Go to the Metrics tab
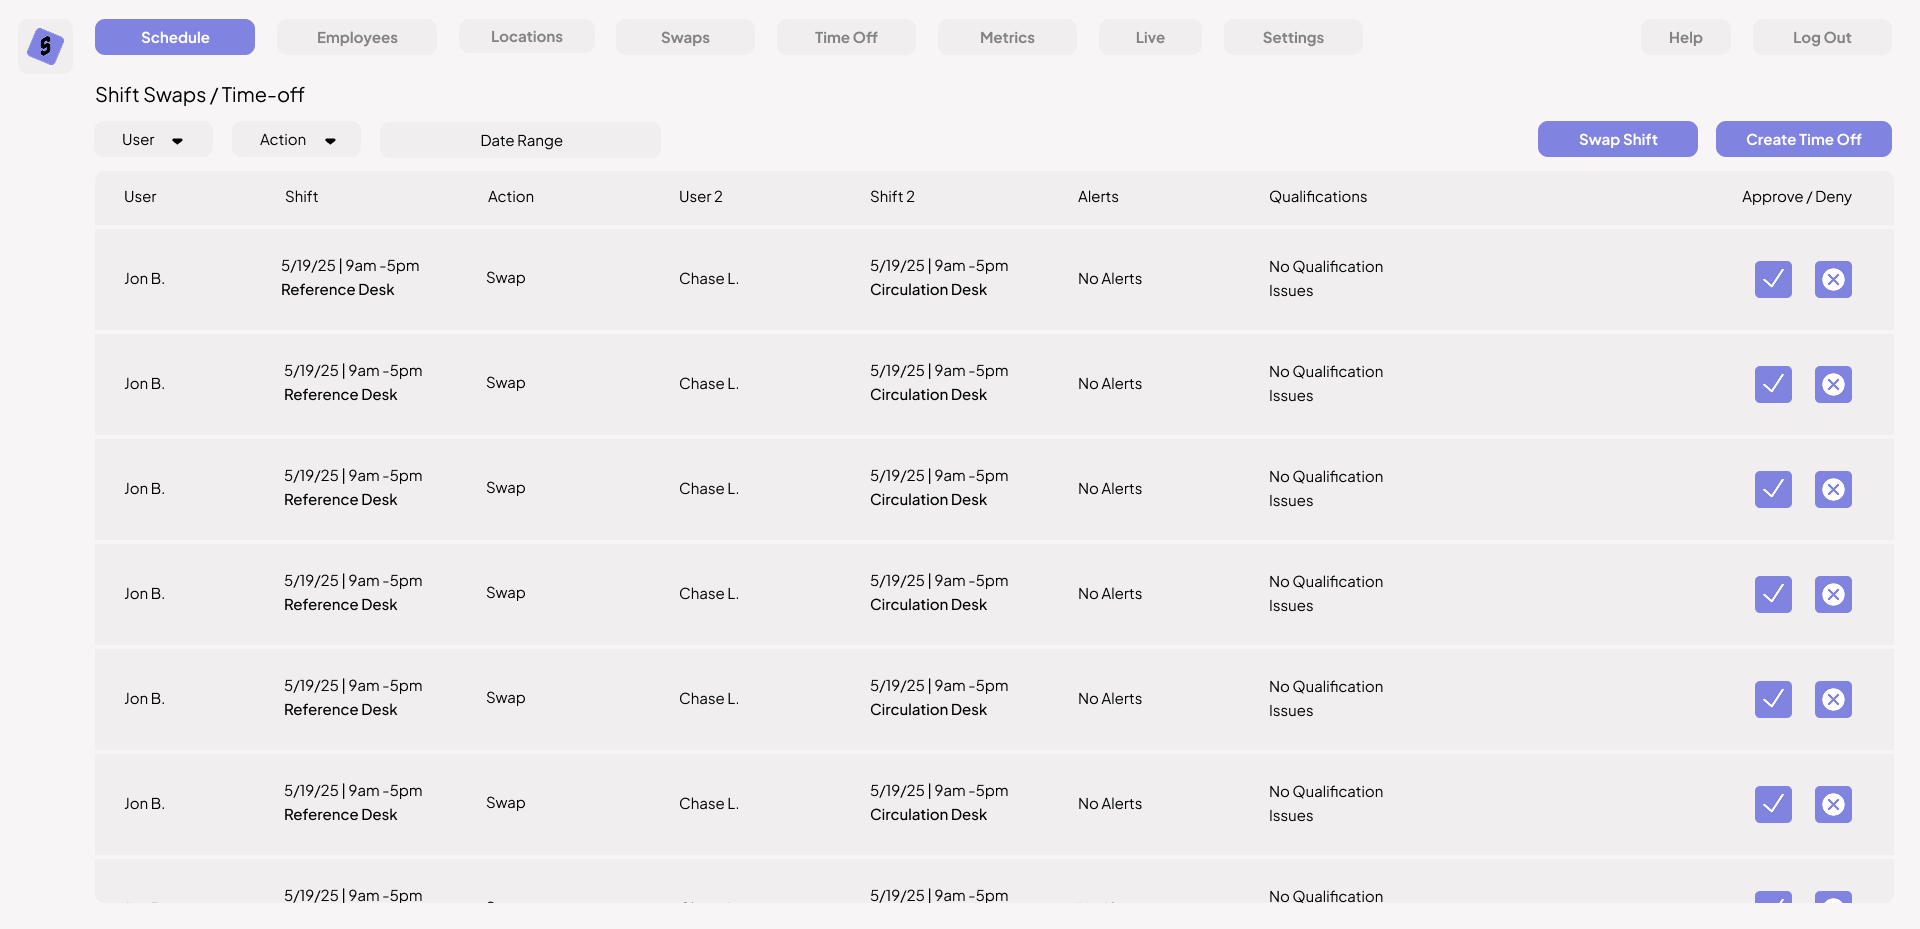Screen dimensions: 1920x929 pyautogui.click(x=1006, y=37)
